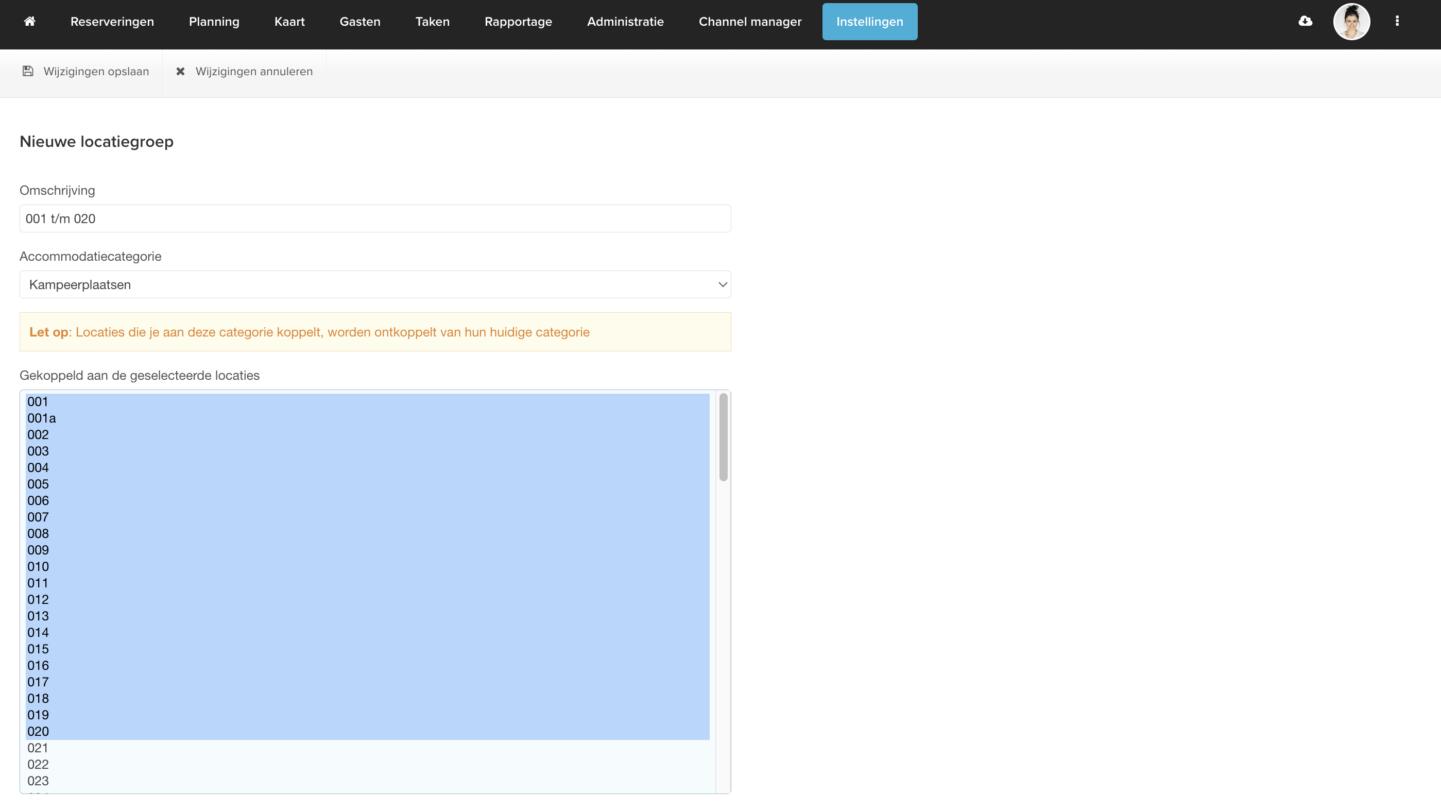Click the Omschrijving text field

click(x=375, y=218)
